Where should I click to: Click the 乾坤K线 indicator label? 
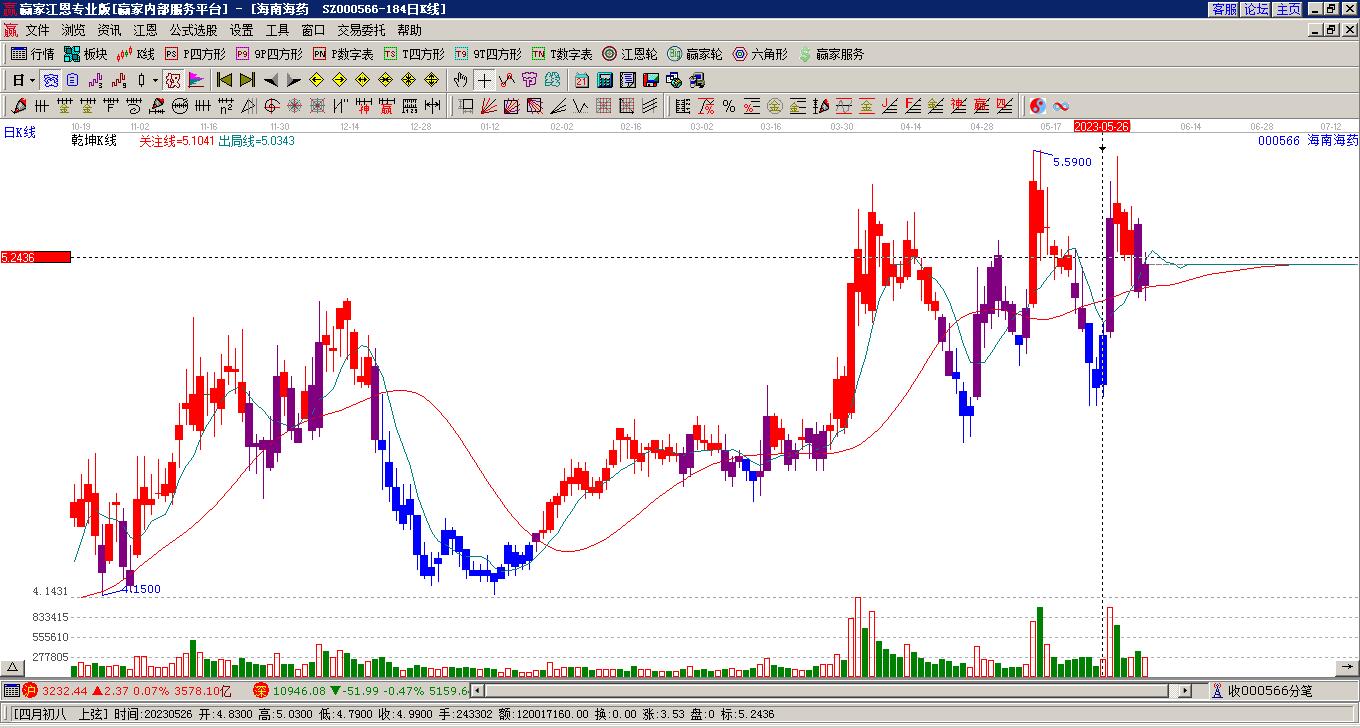(x=94, y=141)
